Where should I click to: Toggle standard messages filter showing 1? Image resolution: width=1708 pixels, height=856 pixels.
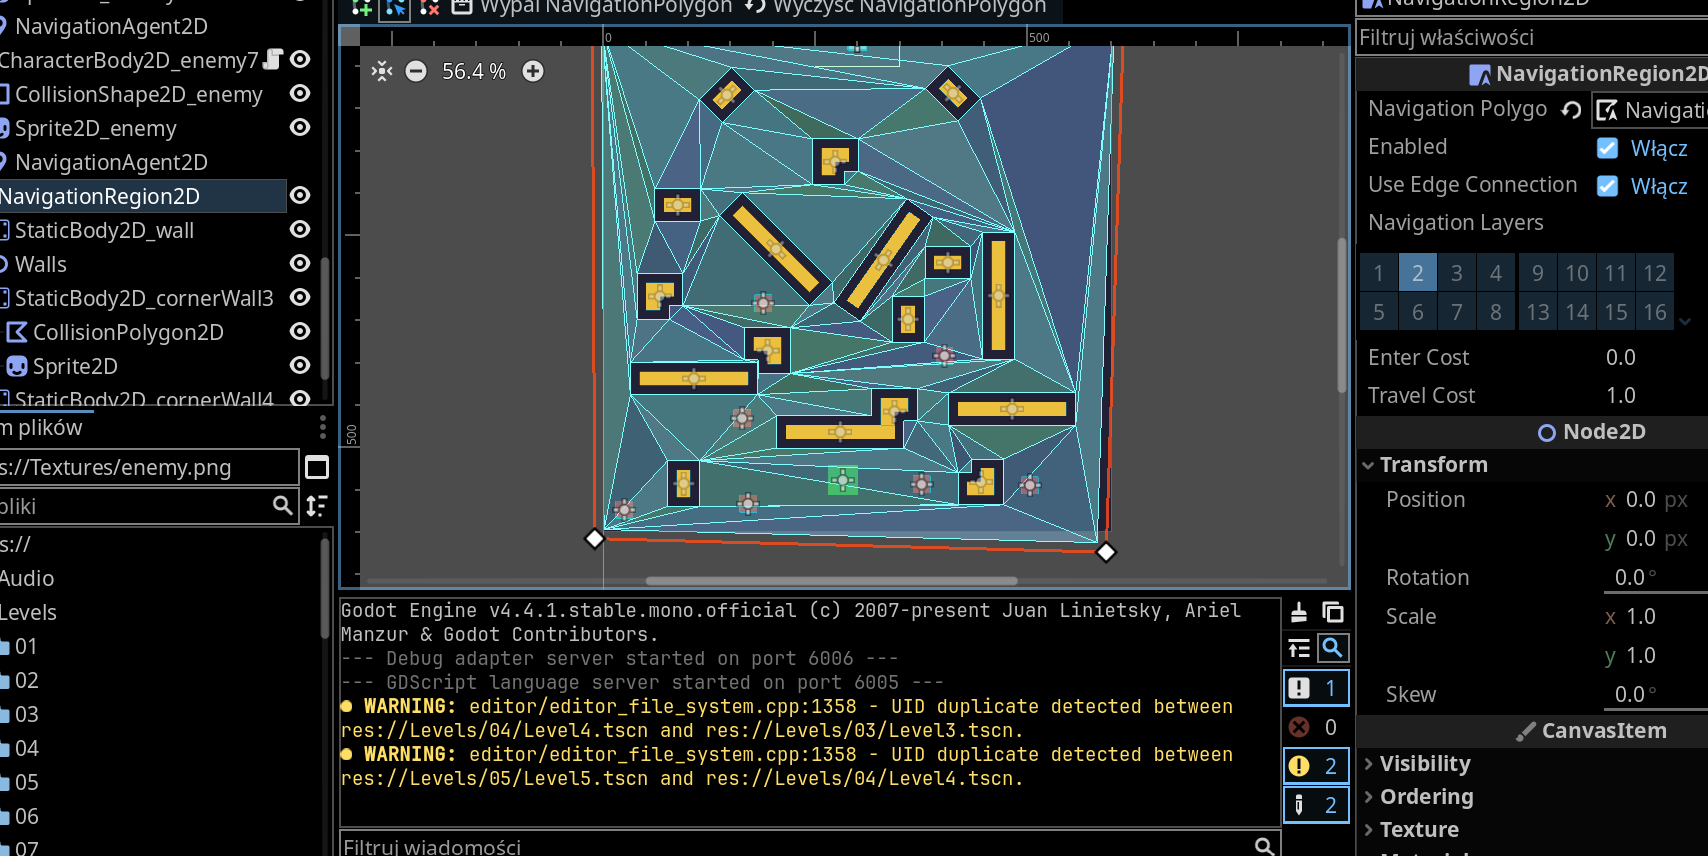click(1316, 688)
